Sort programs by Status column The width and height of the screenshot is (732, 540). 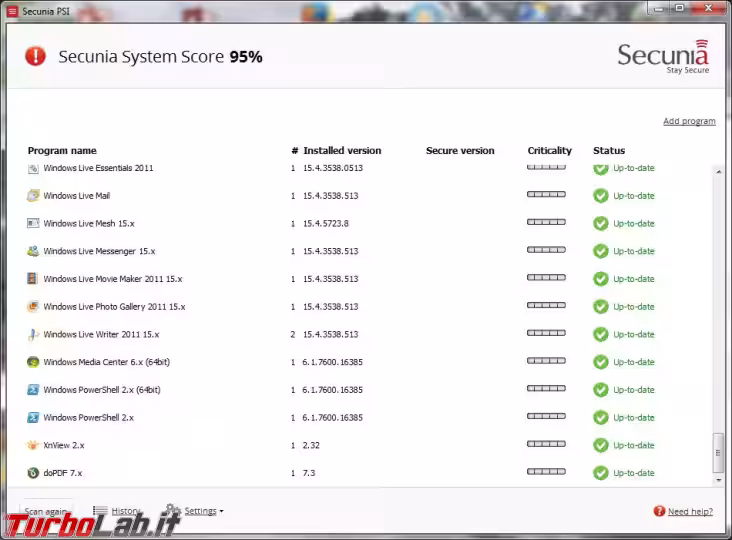(608, 151)
